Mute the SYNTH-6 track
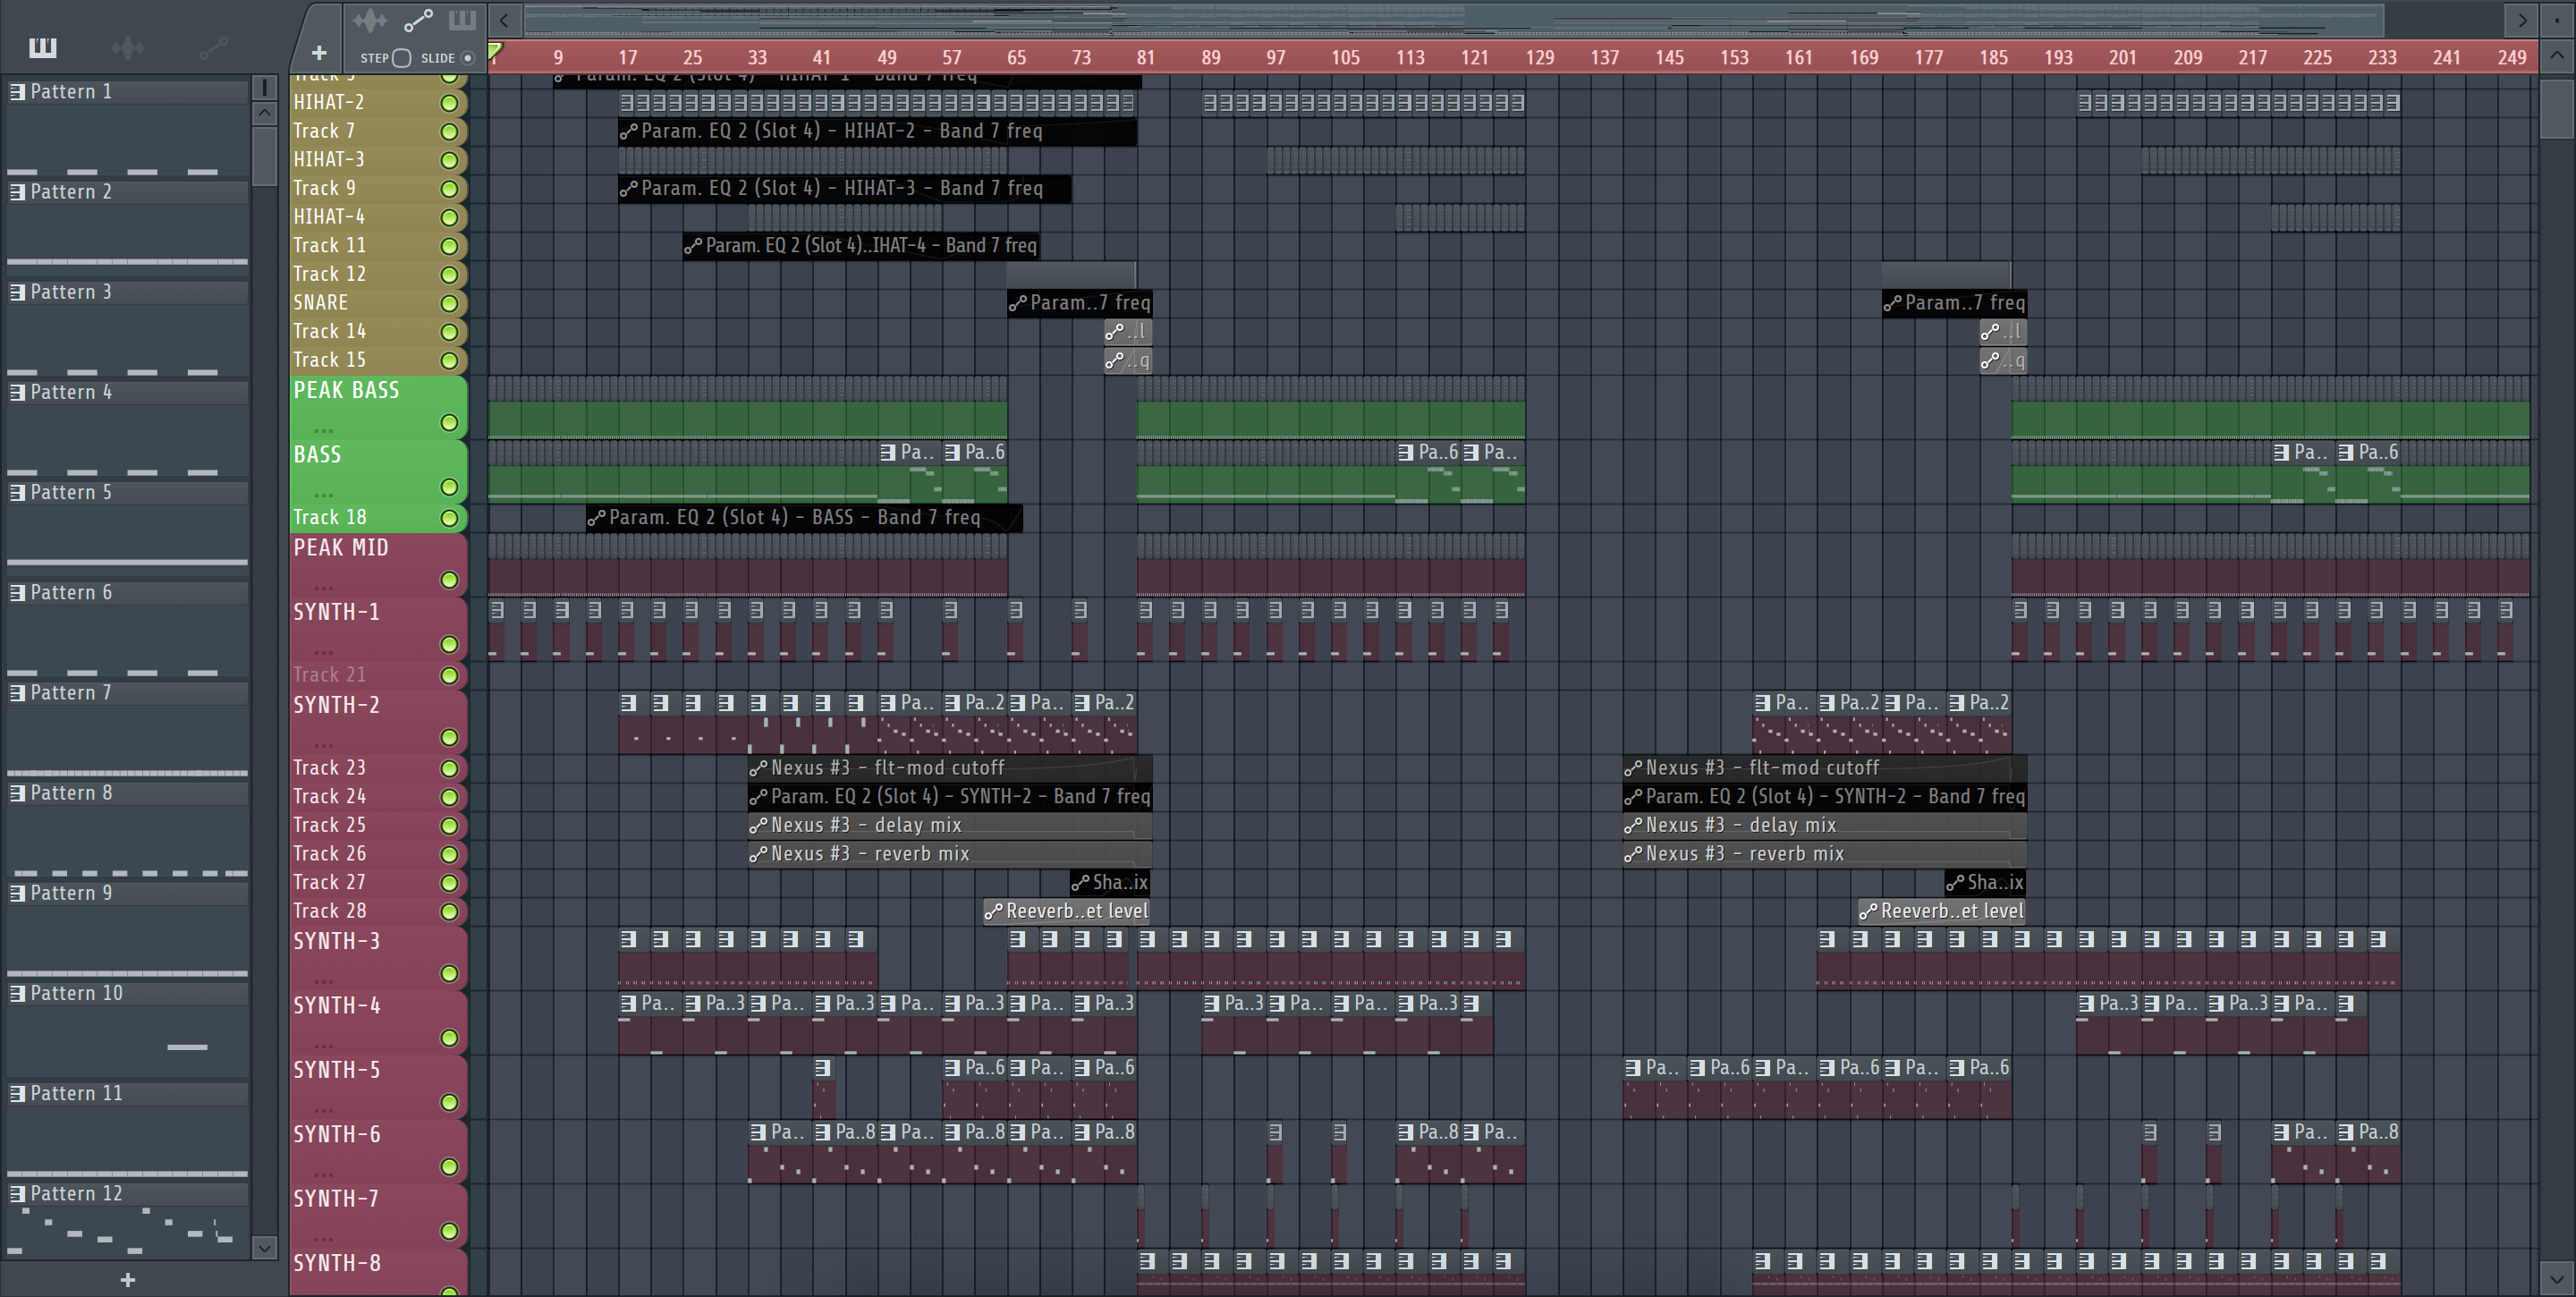 click(450, 1167)
